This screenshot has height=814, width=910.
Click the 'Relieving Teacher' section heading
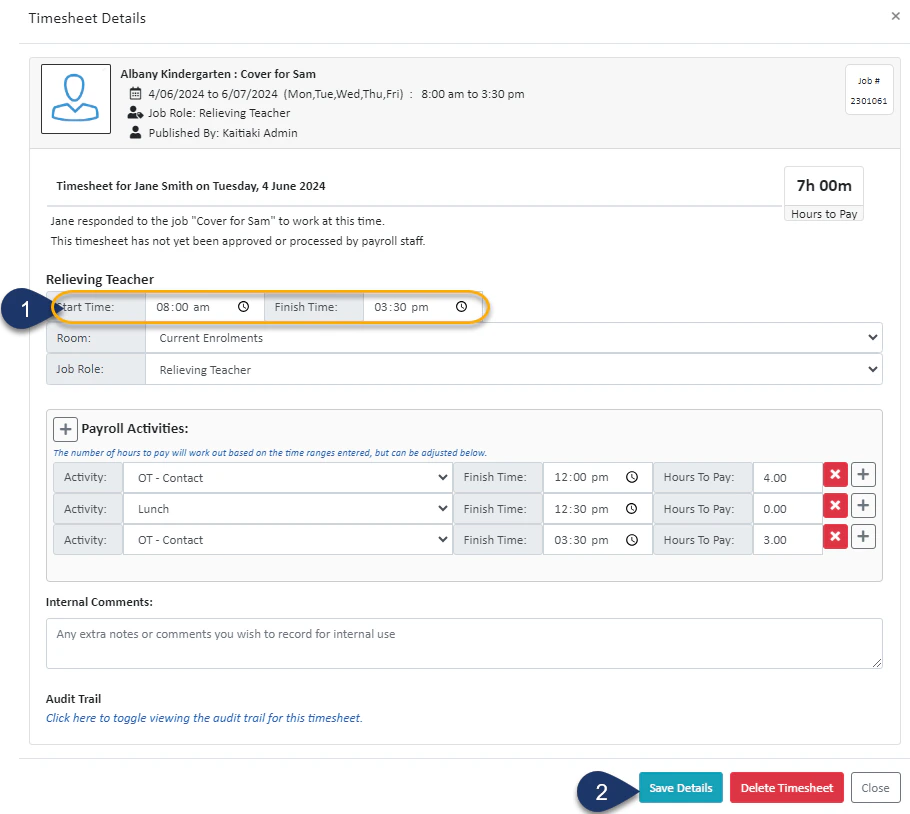pyautogui.click(x=100, y=280)
